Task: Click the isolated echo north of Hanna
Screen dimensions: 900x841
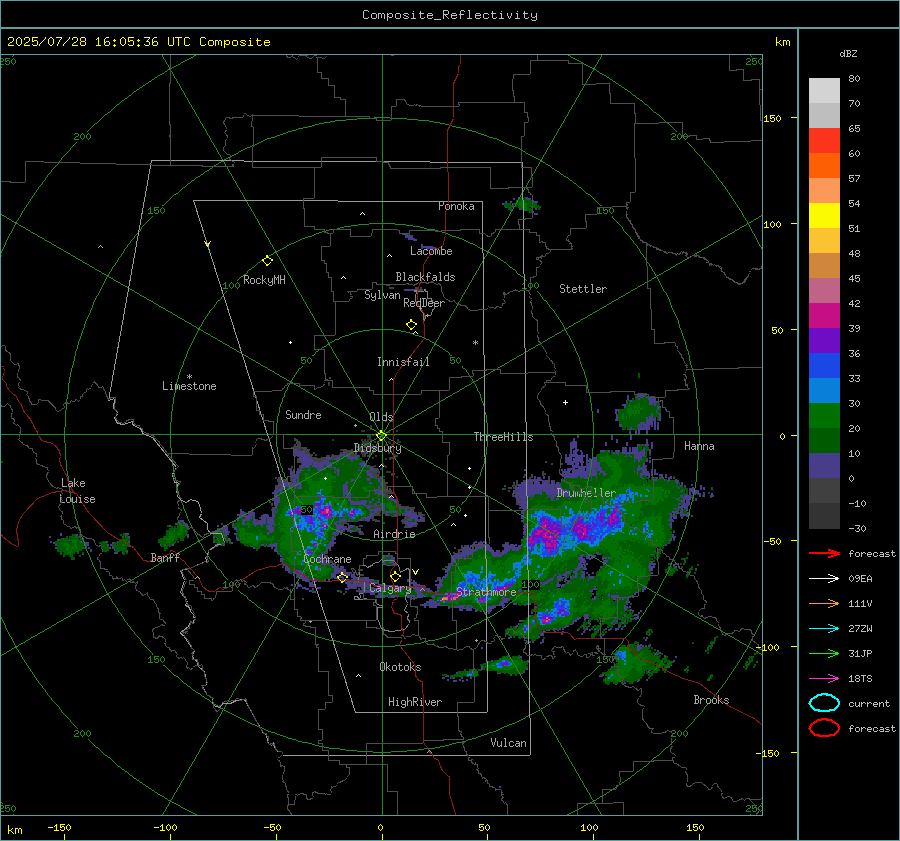Action: click(x=638, y=412)
